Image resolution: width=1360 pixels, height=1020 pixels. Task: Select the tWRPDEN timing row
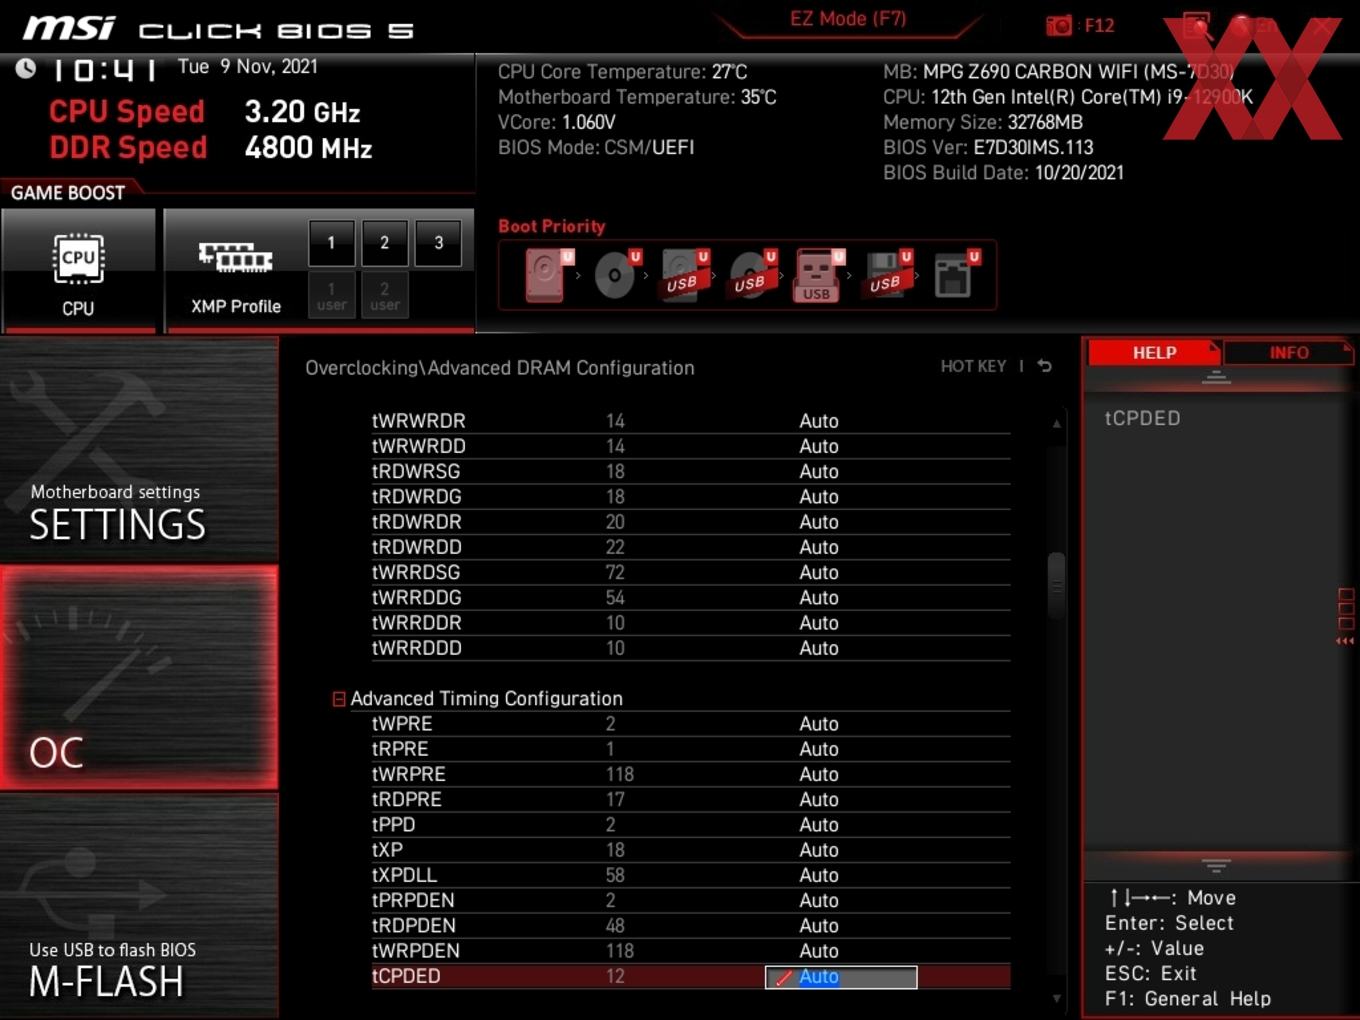[690, 951]
